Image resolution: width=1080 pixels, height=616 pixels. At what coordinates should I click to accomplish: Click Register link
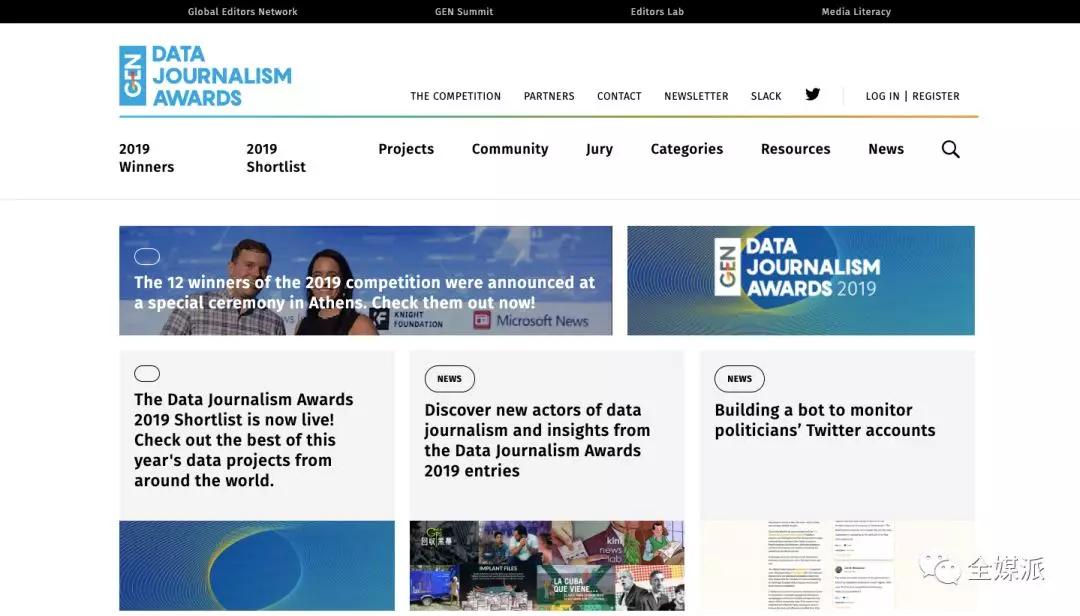(x=935, y=96)
